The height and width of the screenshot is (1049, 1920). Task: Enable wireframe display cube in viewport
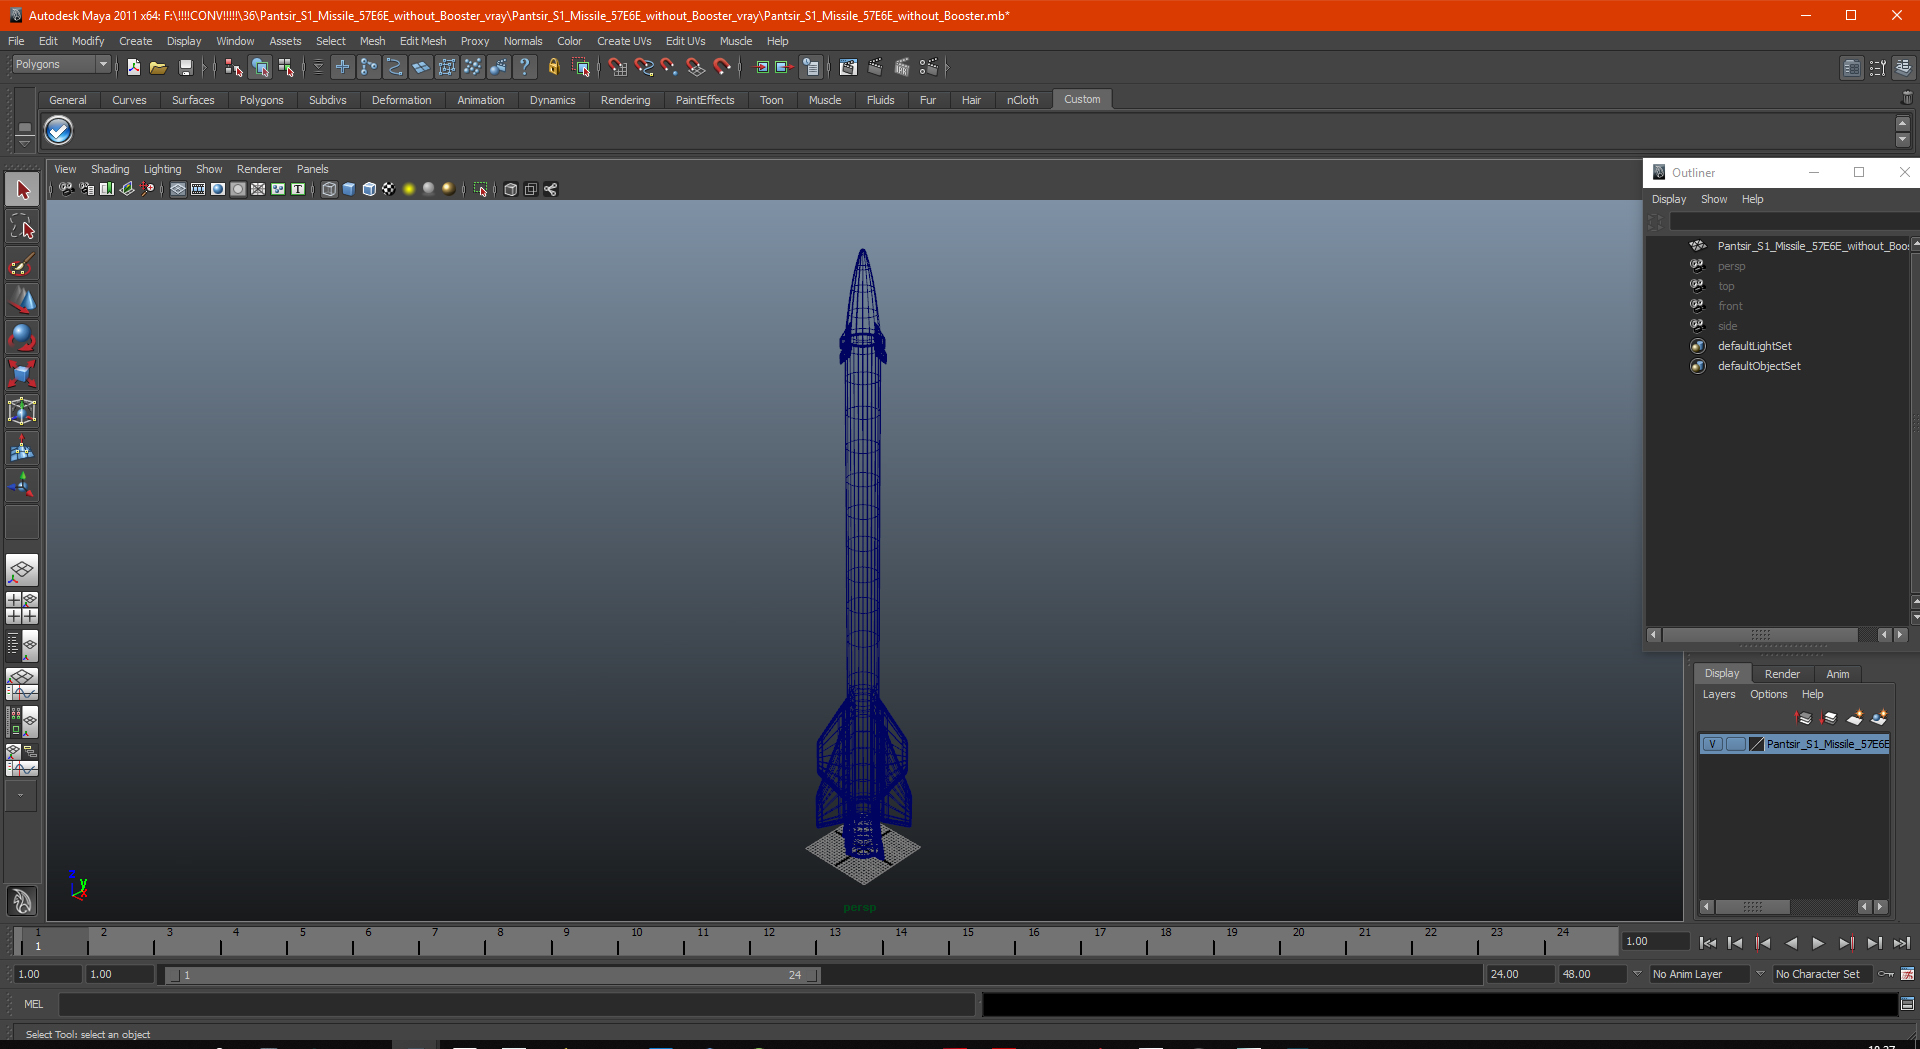[x=329, y=189]
